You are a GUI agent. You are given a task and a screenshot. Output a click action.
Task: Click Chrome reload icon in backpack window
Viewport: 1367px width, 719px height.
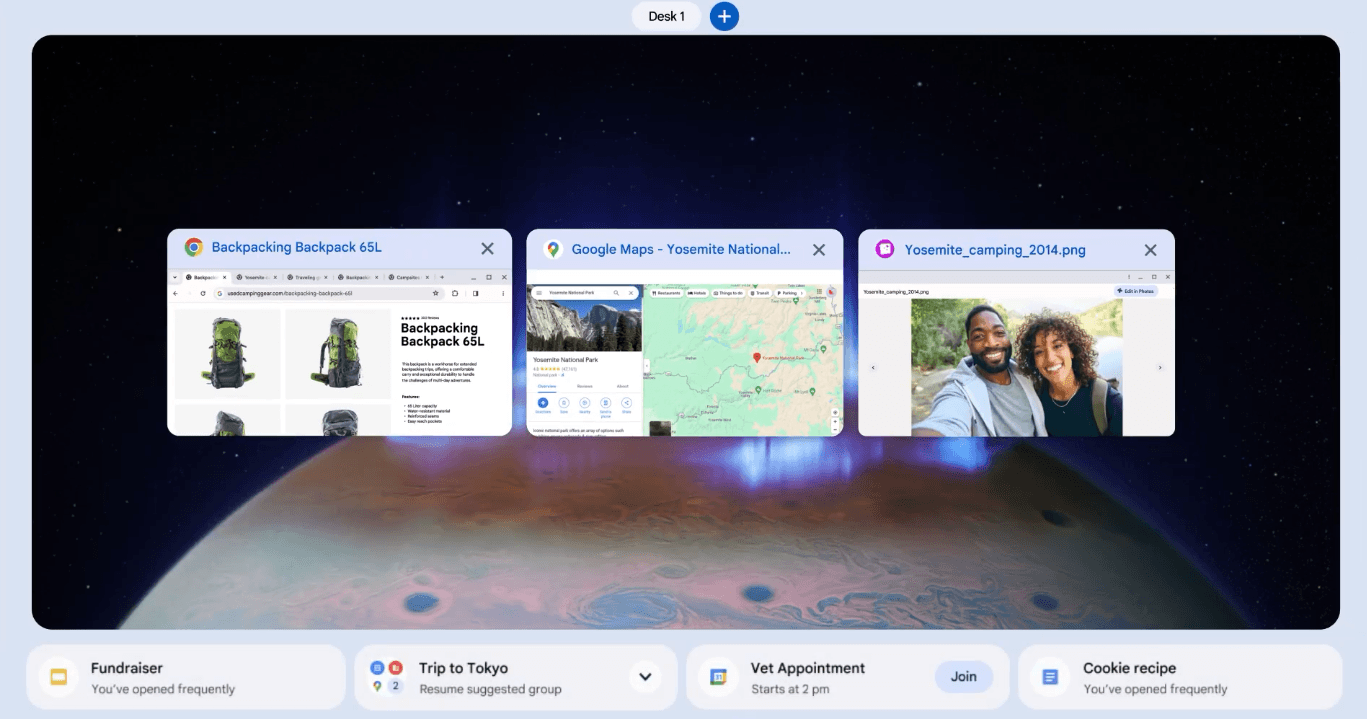pyautogui.click(x=203, y=293)
